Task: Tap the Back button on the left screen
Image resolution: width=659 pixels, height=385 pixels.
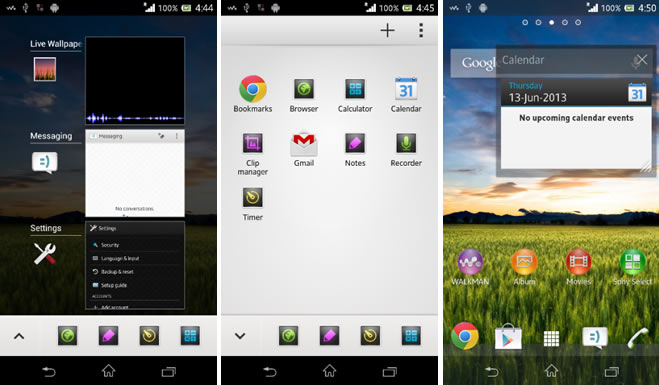Action: click(x=49, y=372)
